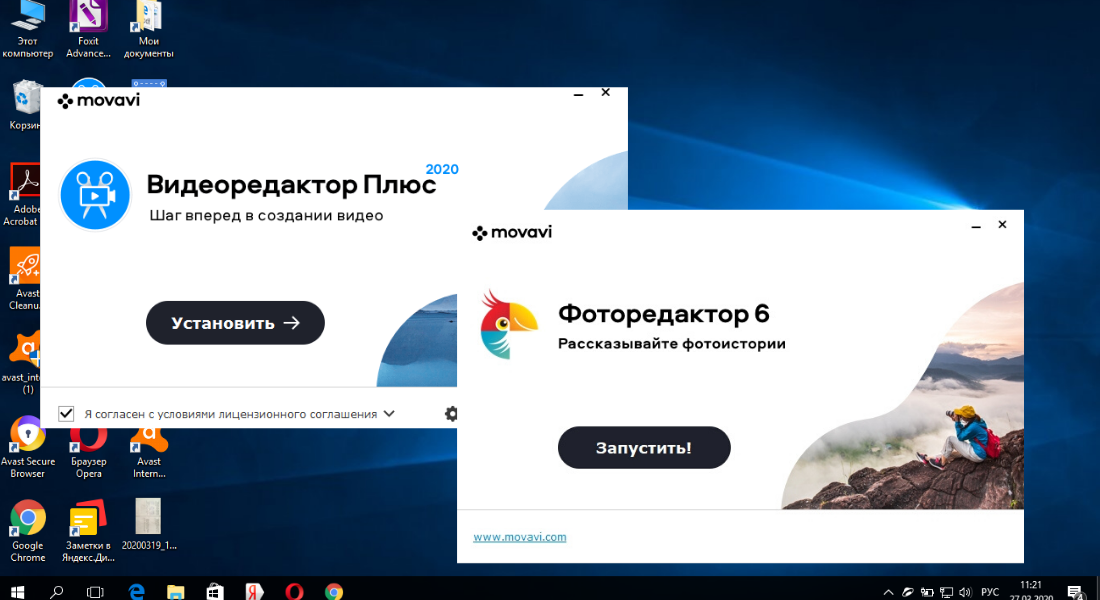
Task: Launch the photo editor with Запустить!
Action: click(644, 448)
